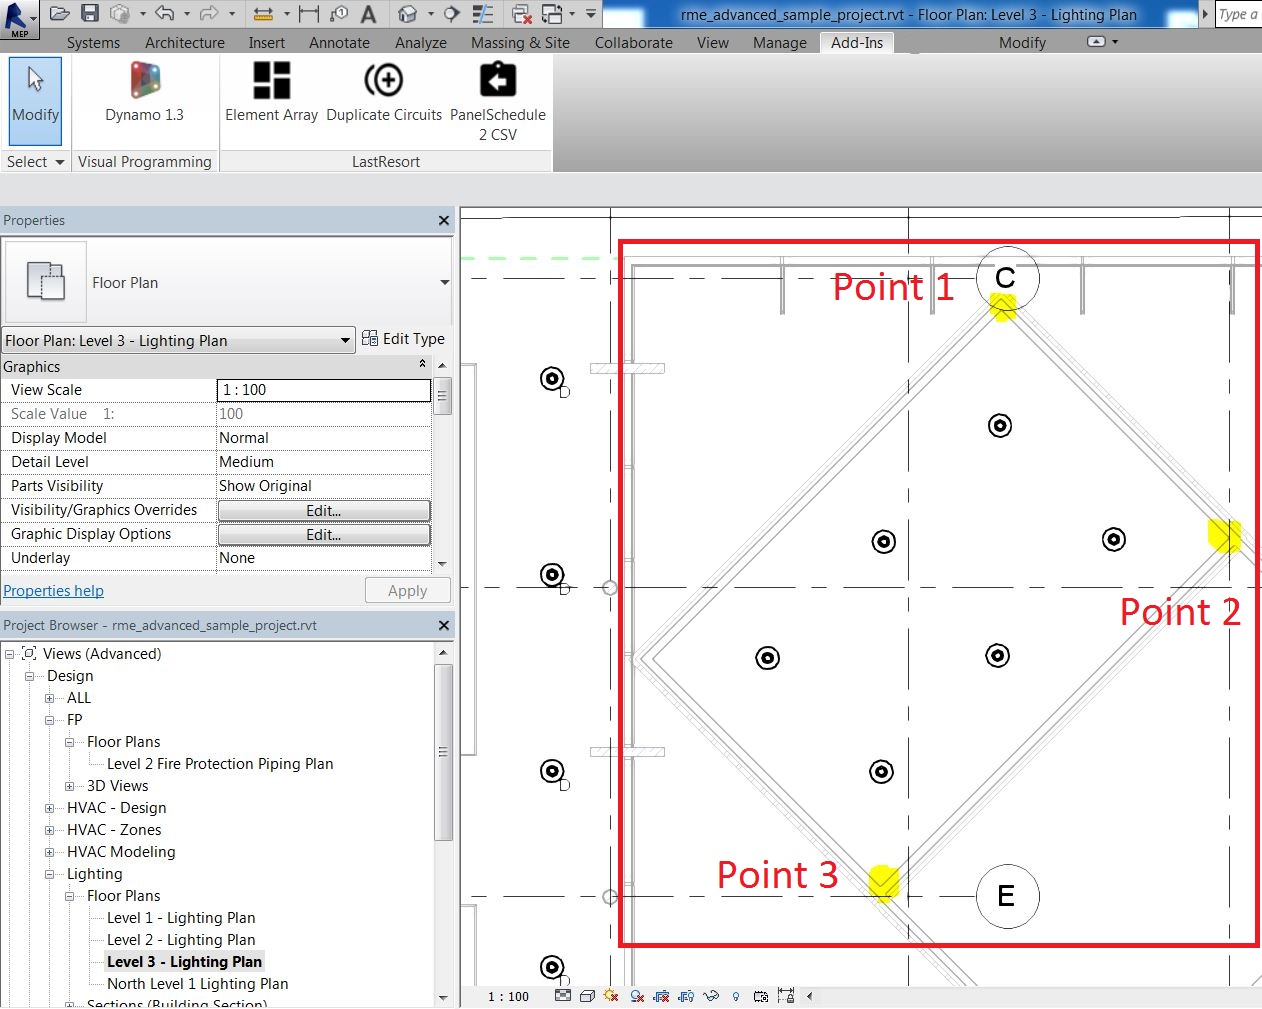Toggle Thin Lines in Quick Access Toolbar

click(481, 14)
